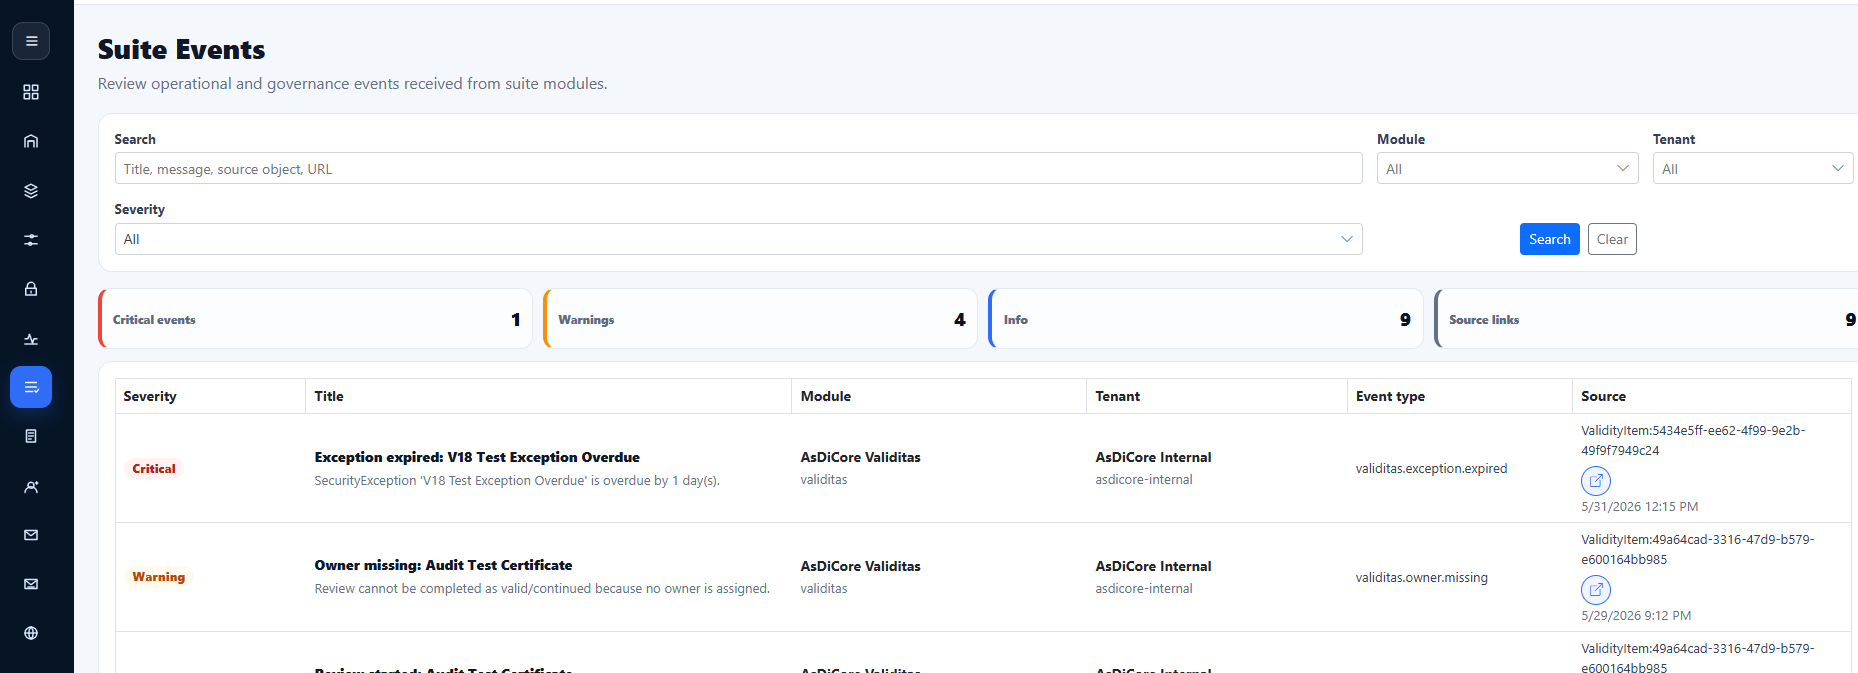Click the red Critical severity badge

click(154, 468)
